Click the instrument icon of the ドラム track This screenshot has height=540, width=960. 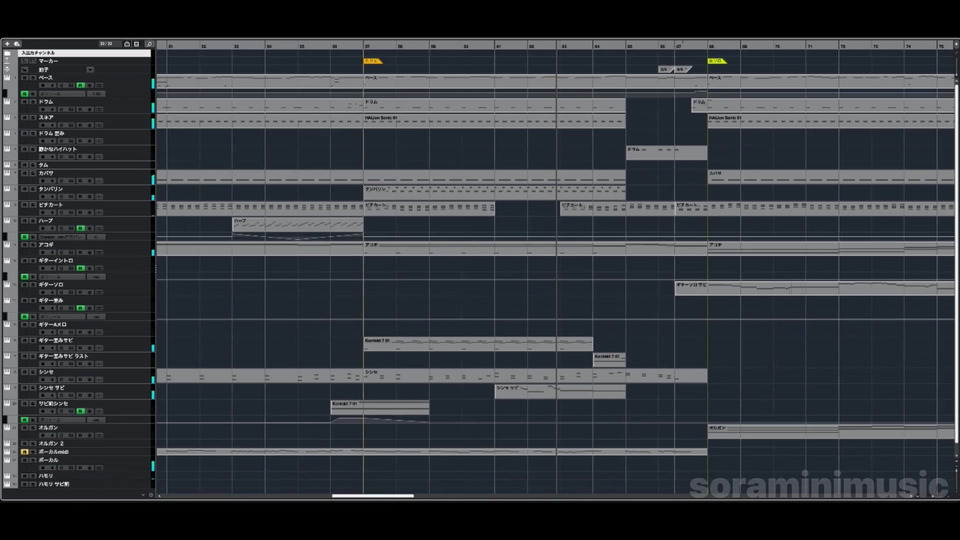click(7, 102)
